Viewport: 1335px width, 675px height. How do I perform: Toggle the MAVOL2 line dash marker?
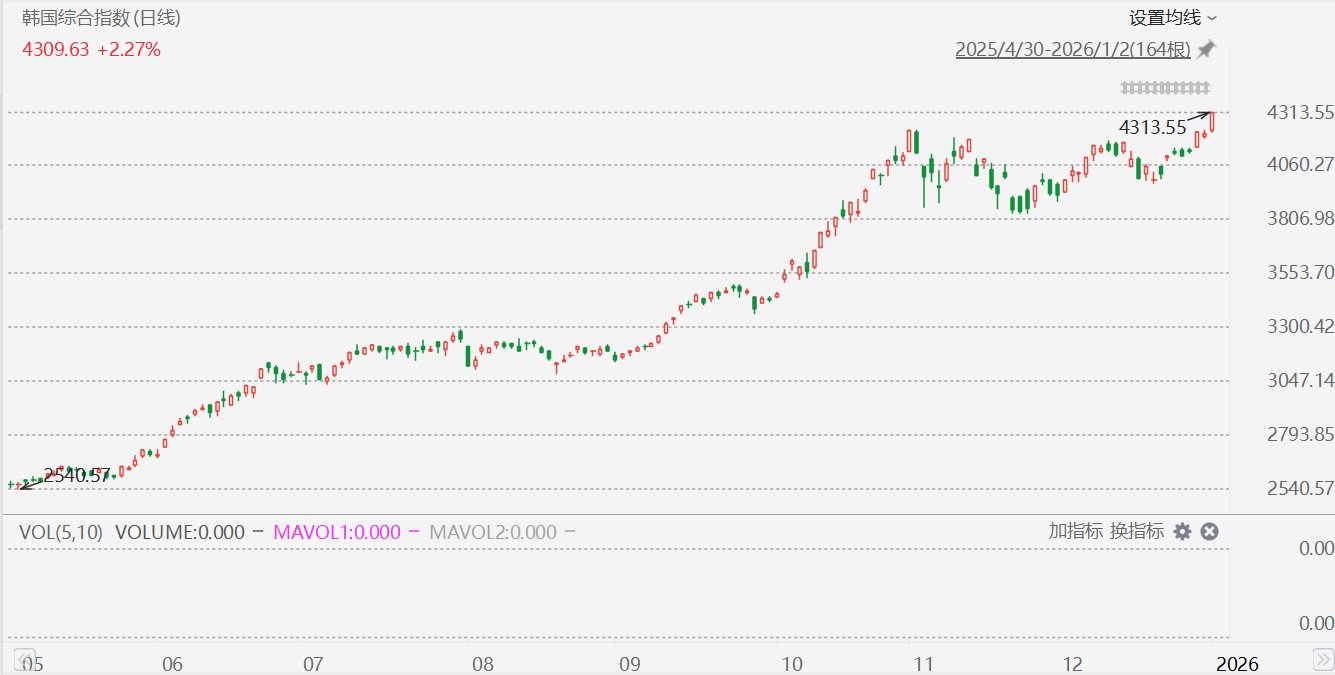[569, 532]
